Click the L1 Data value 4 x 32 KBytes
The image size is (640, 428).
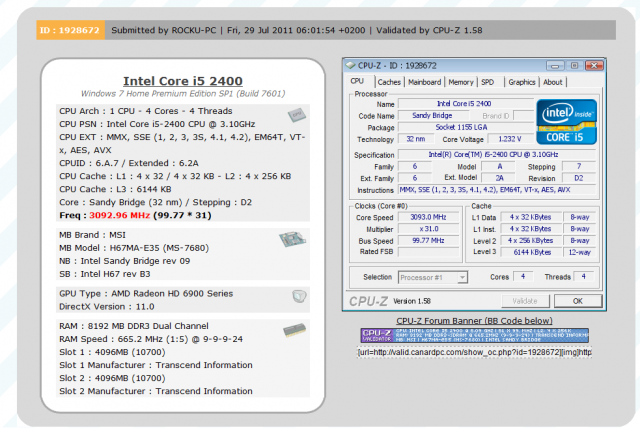click(x=530, y=217)
